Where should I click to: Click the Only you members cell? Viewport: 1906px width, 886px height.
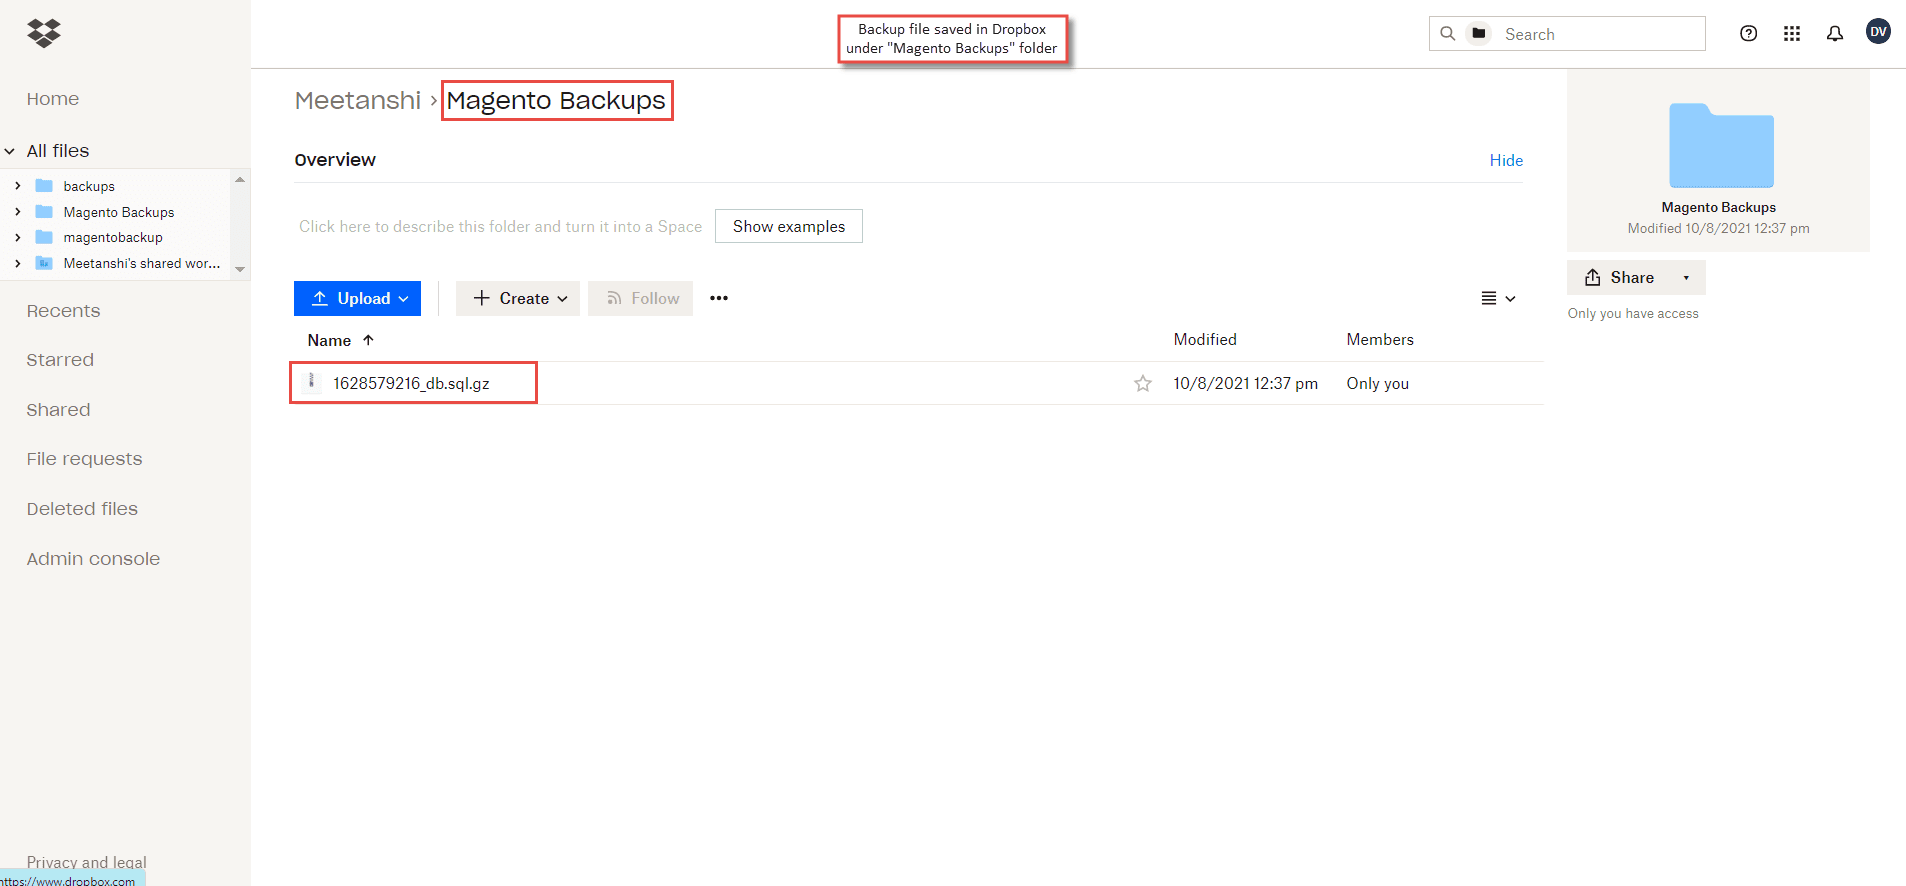pos(1377,383)
